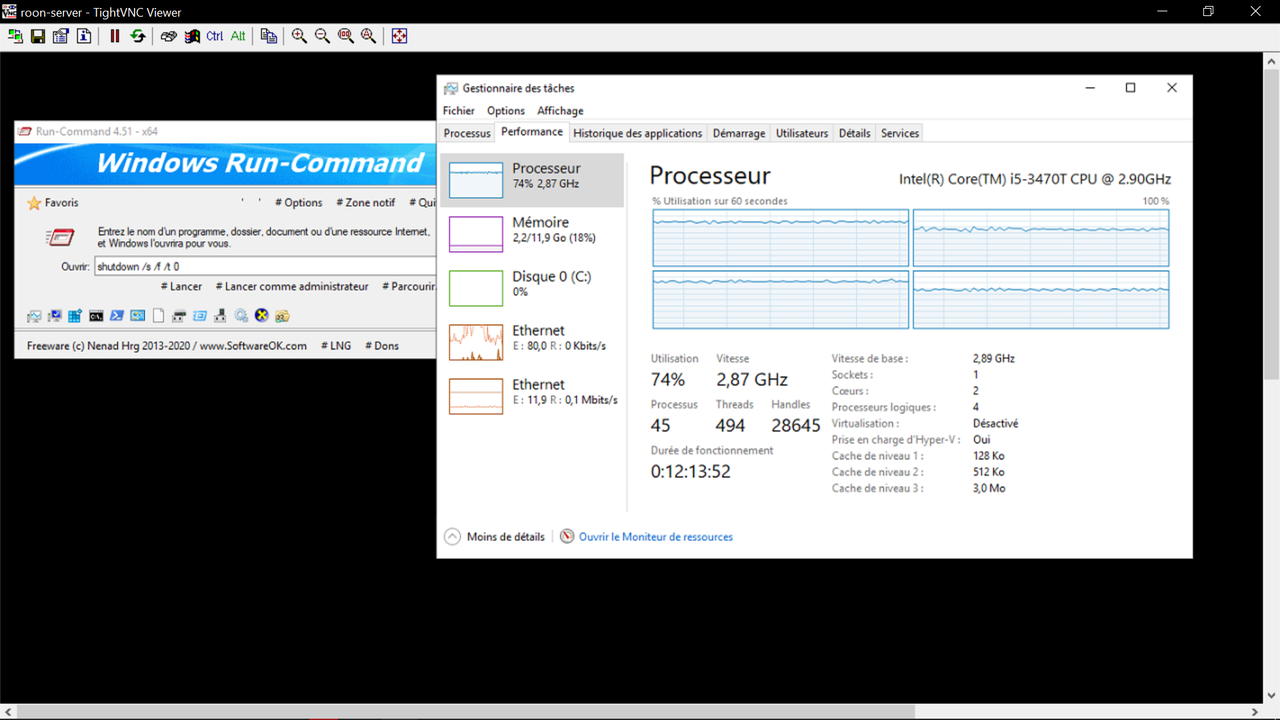1280x720 pixels.
Task: Select Processeur in performance sidebar
Action: (532, 180)
